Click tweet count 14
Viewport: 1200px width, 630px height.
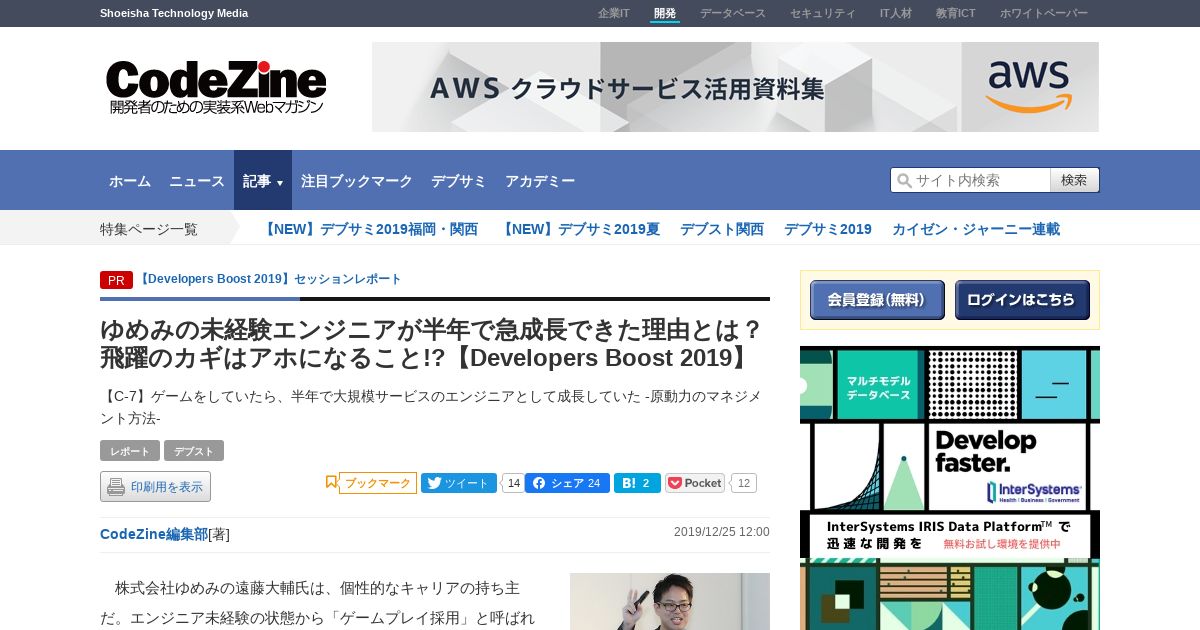(x=513, y=483)
